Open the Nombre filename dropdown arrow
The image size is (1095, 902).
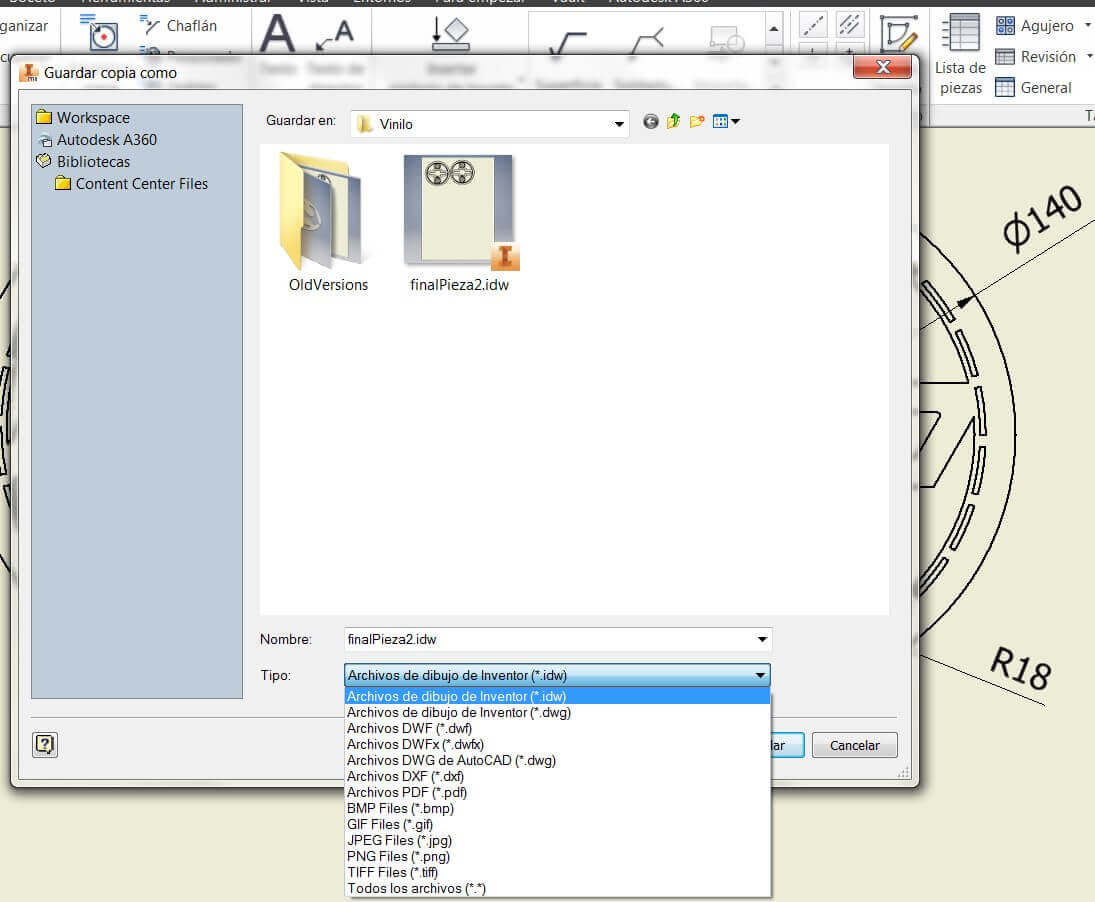coord(762,639)
